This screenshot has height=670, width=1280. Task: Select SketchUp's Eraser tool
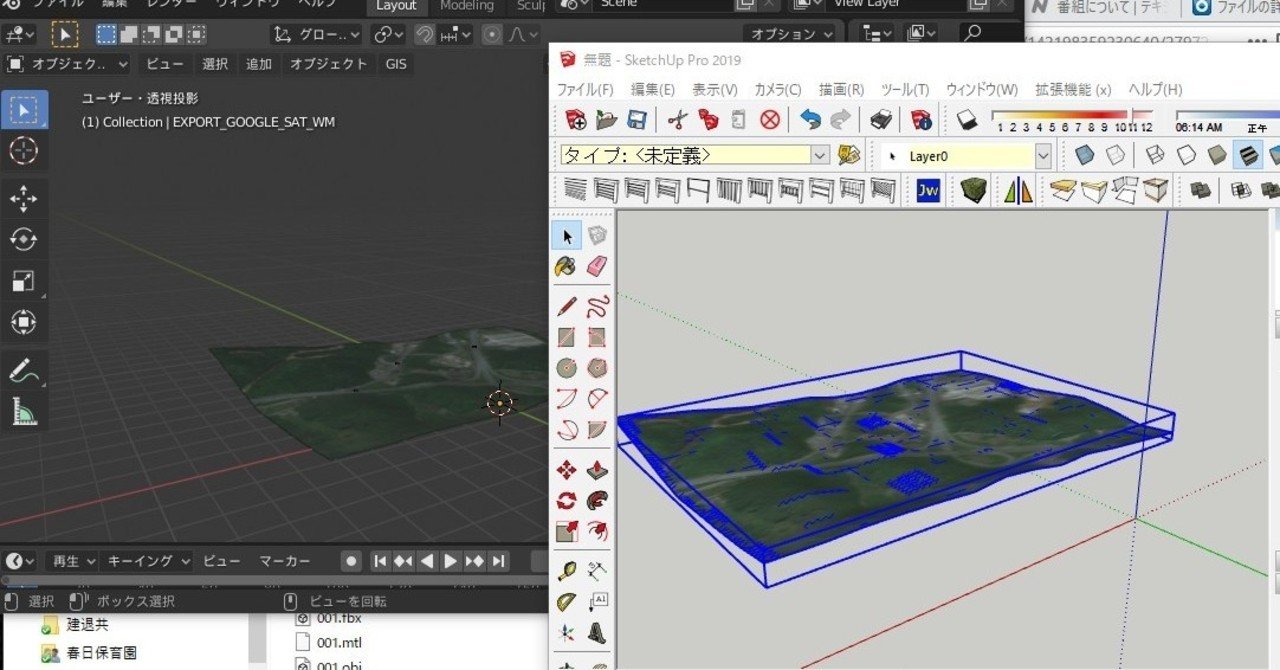[596, 266]
